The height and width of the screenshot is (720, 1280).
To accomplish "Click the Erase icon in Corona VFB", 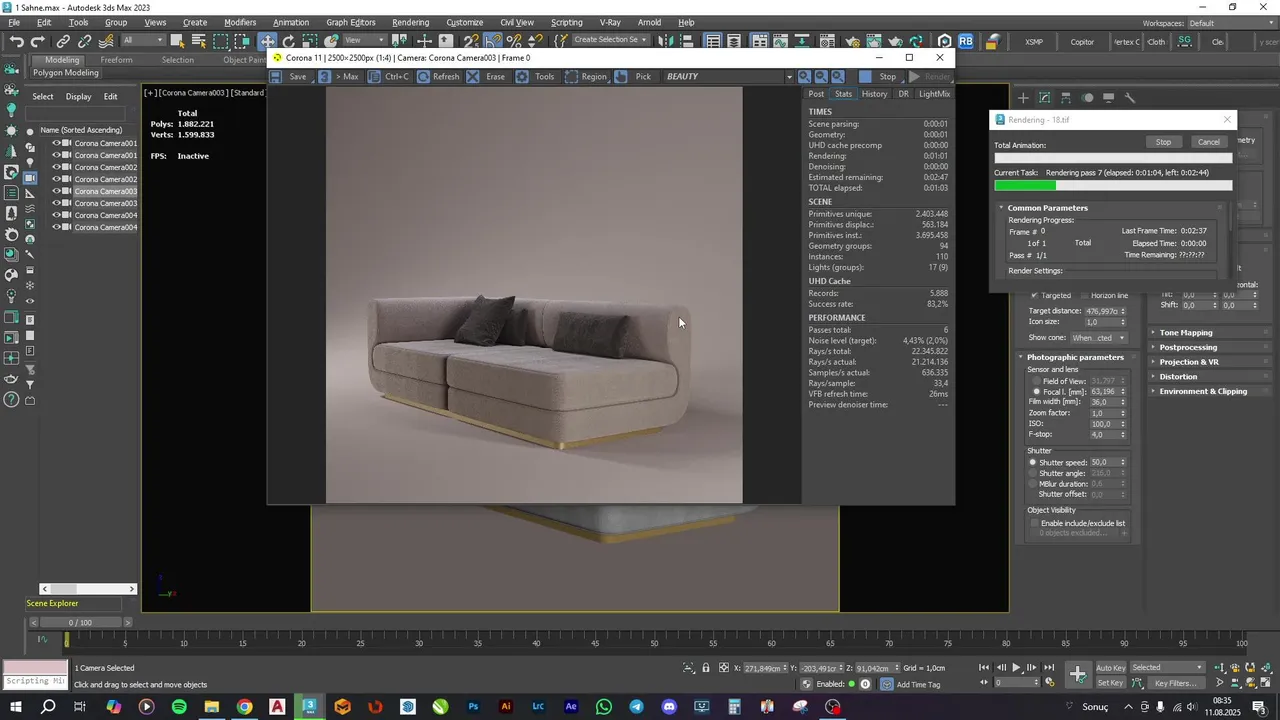I will tap(473, 77).
